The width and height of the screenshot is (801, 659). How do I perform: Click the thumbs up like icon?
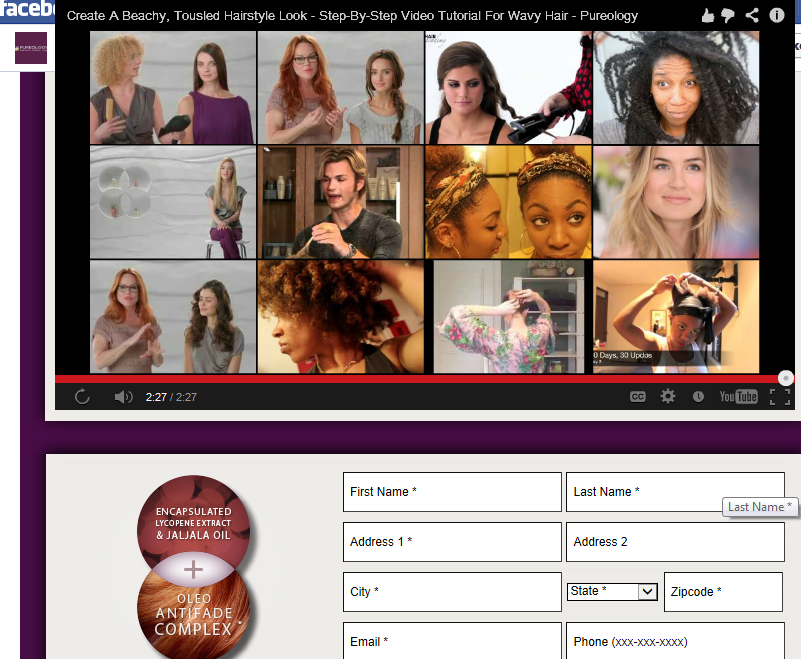(708, 16)
